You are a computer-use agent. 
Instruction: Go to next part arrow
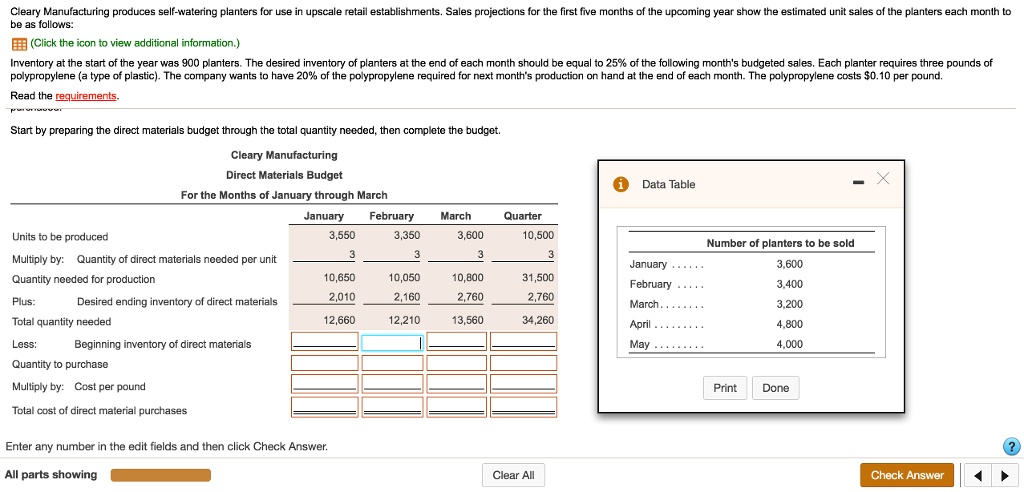pos(1004,476)
